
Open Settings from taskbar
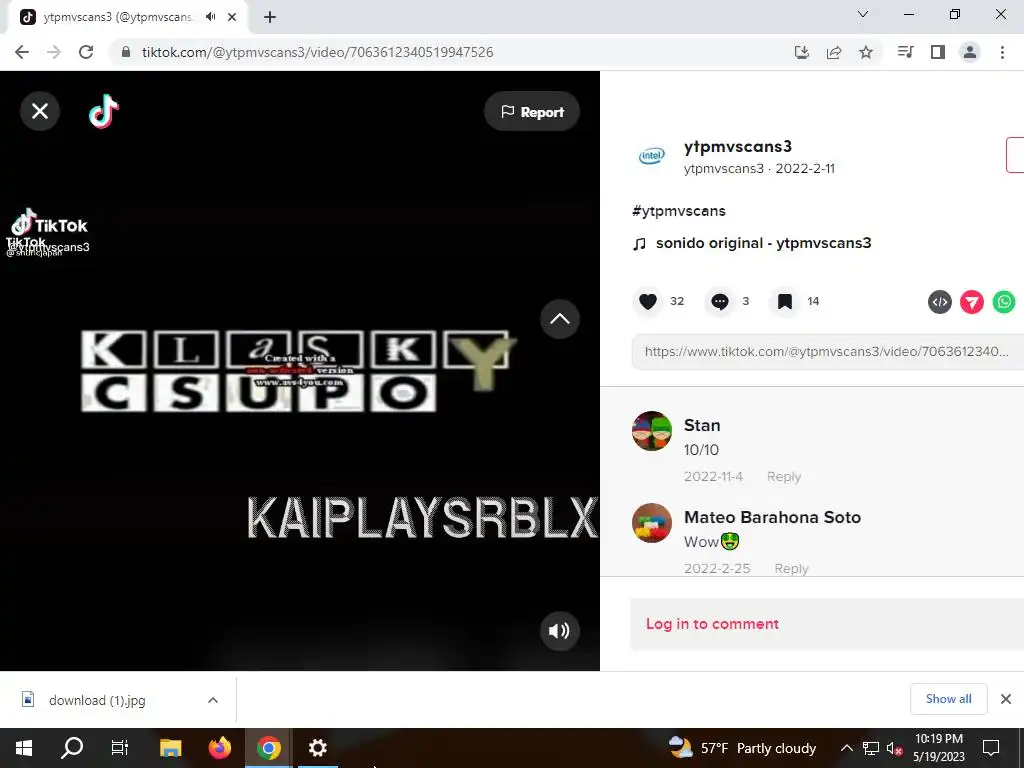pyautogui.click(x=317, y=748)
